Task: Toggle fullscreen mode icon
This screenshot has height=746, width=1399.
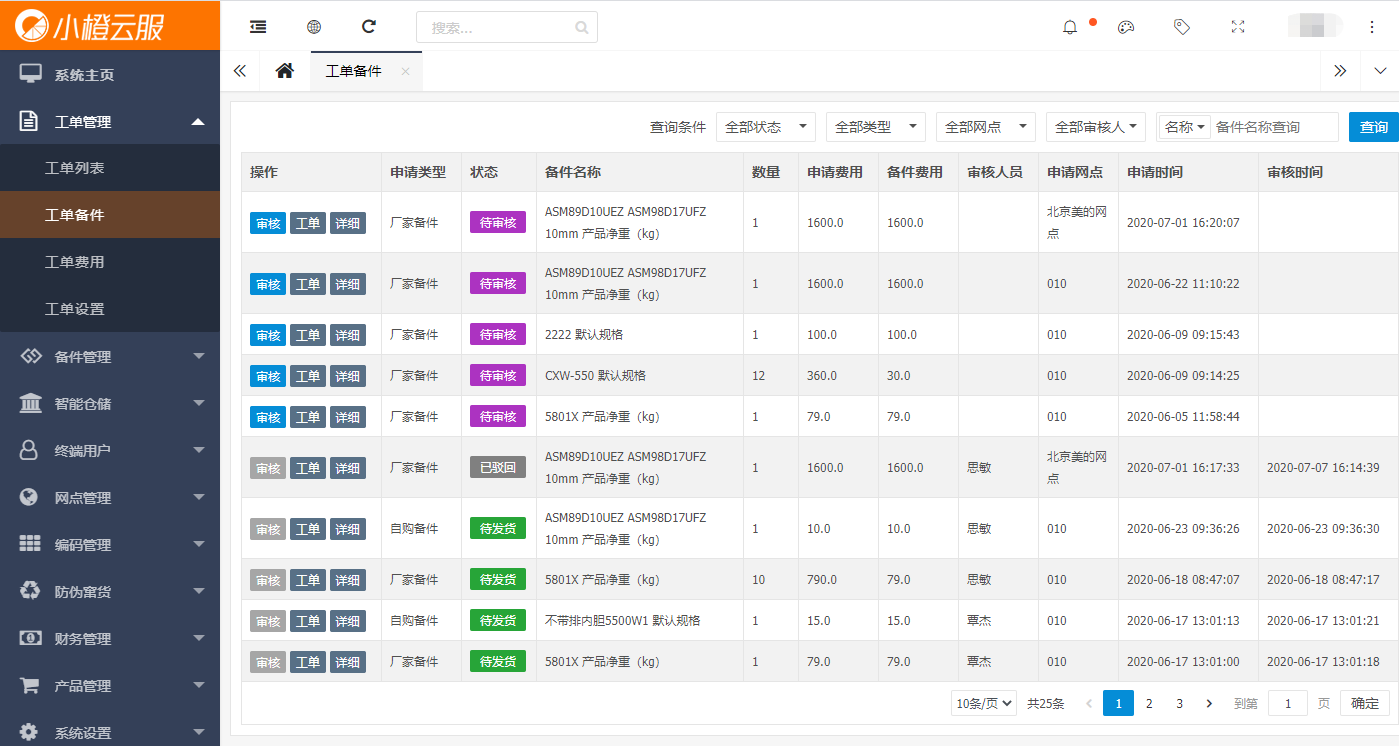Action: (x=1238, y=27)
